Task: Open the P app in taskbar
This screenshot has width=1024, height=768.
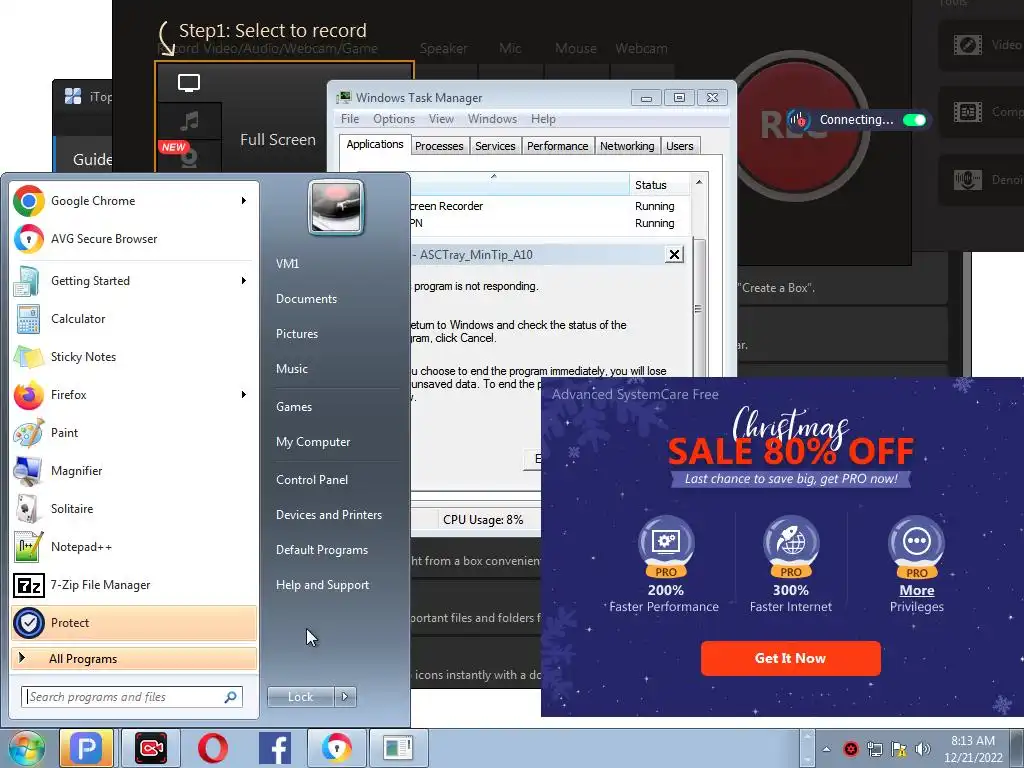Action: pyautogui.click(x=86, y=748)
